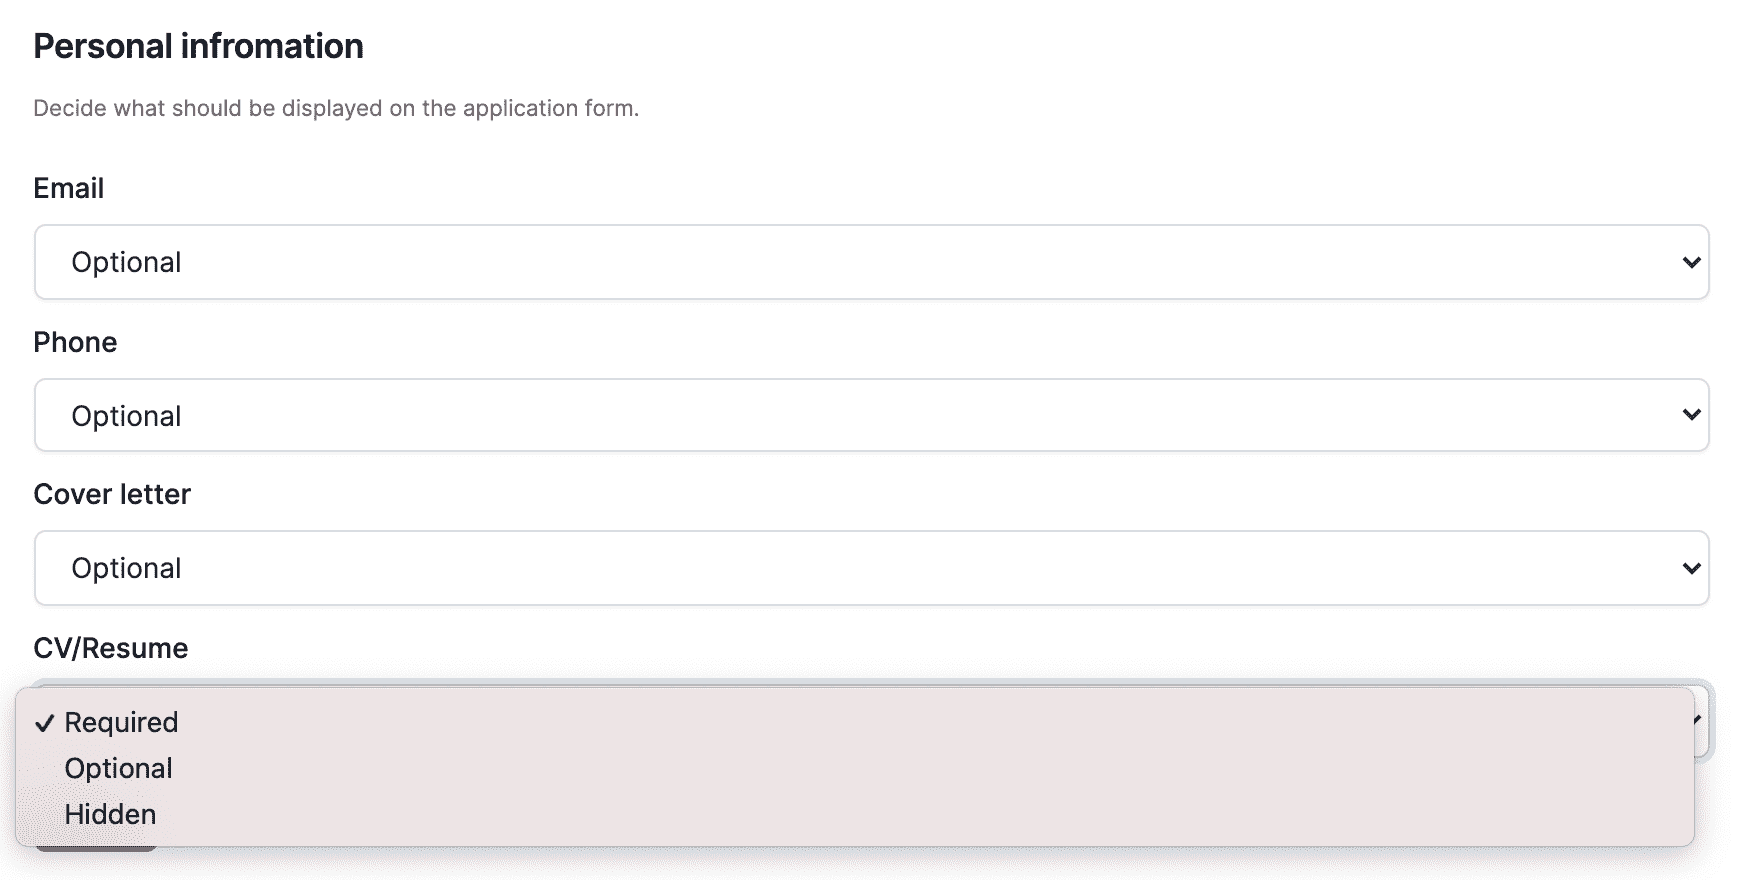Expand the Cover letter dropdown

pyautogui.click(x=870, y=568)
